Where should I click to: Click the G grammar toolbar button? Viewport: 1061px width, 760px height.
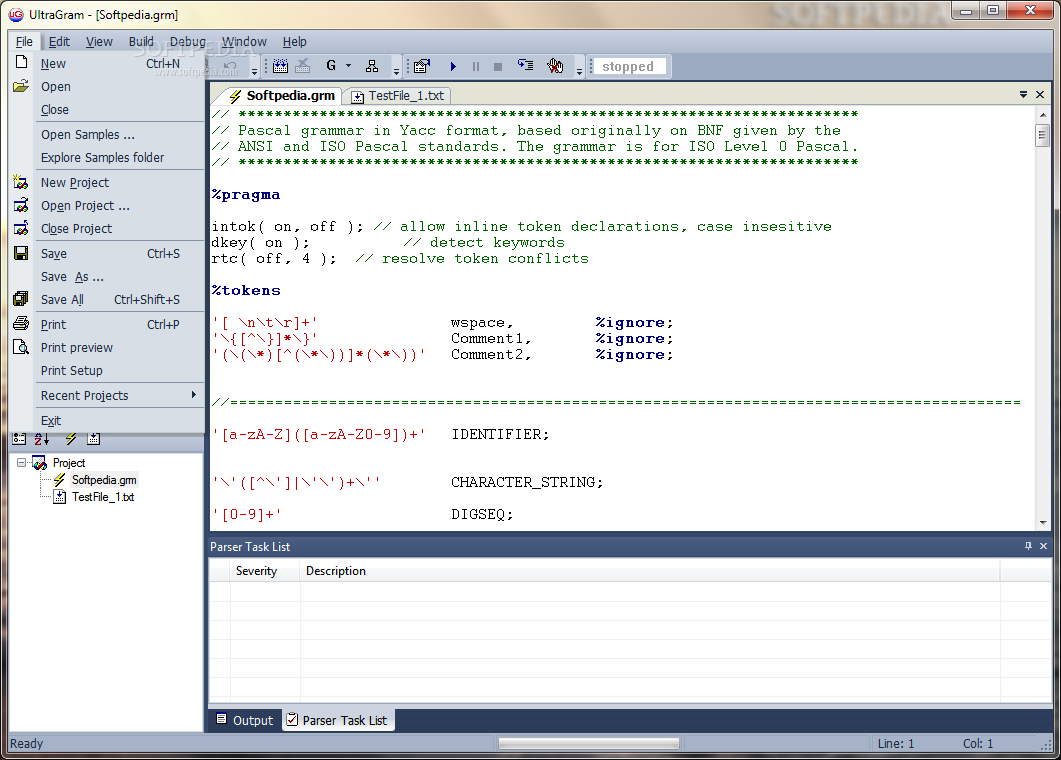click(331, 66)
